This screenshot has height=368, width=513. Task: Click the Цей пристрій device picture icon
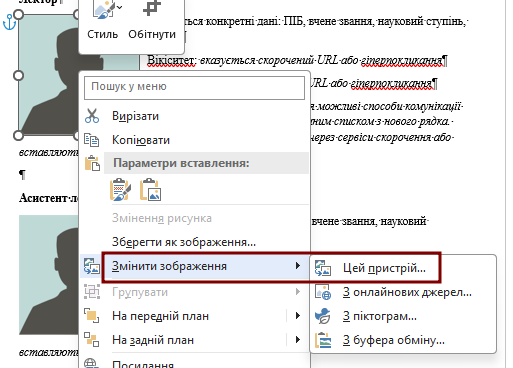point(323,268)
